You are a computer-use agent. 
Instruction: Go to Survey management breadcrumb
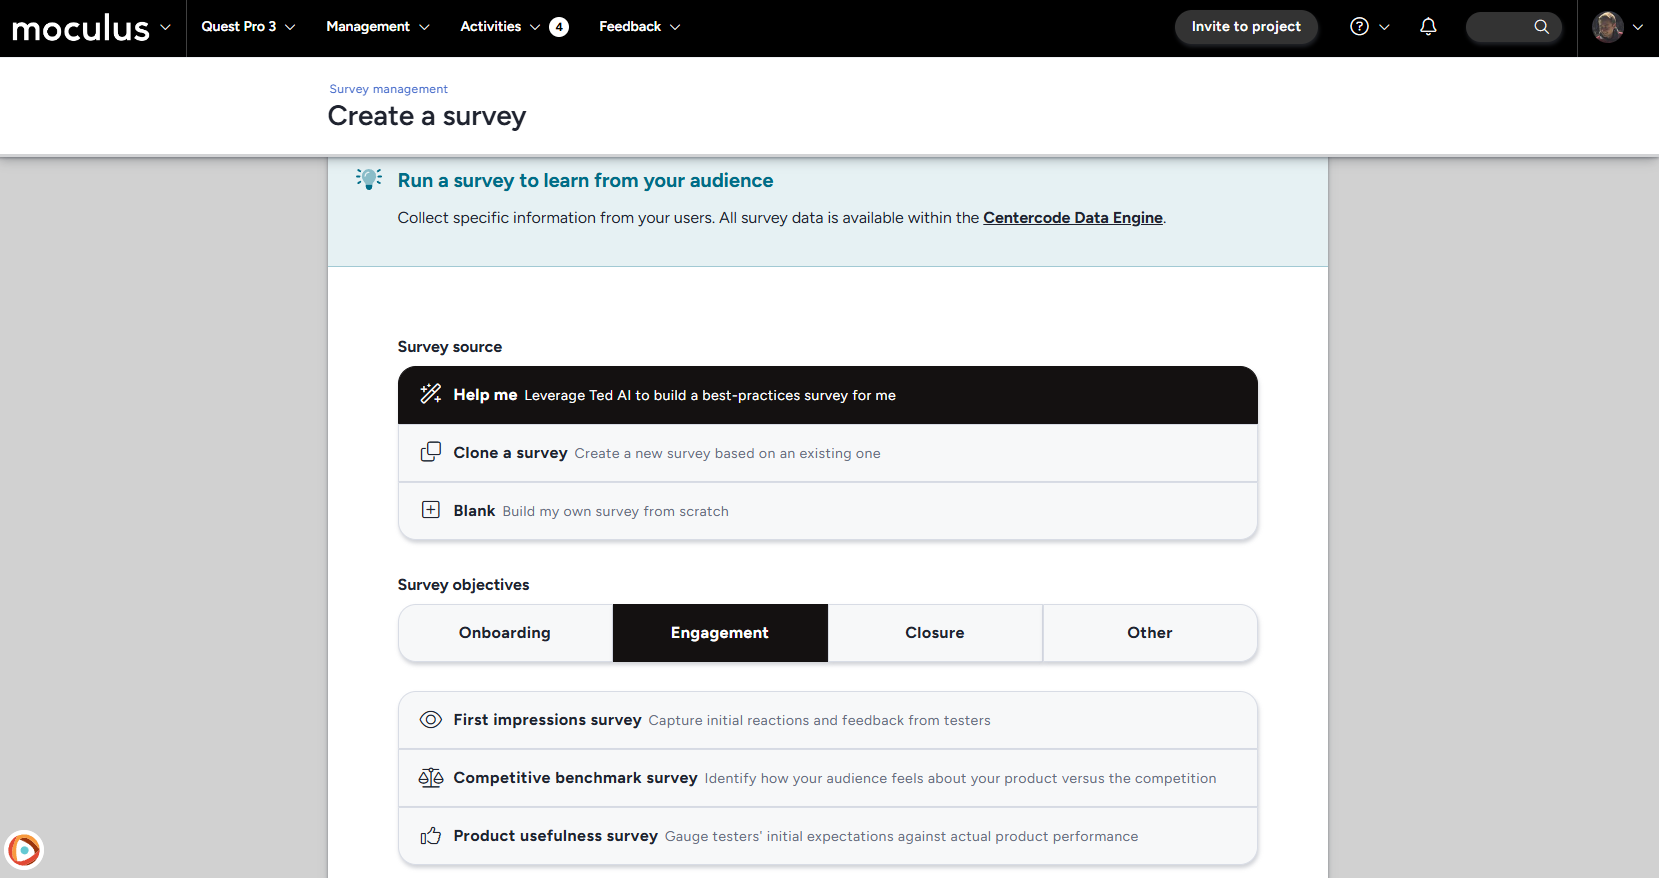[x=388, y=89]
